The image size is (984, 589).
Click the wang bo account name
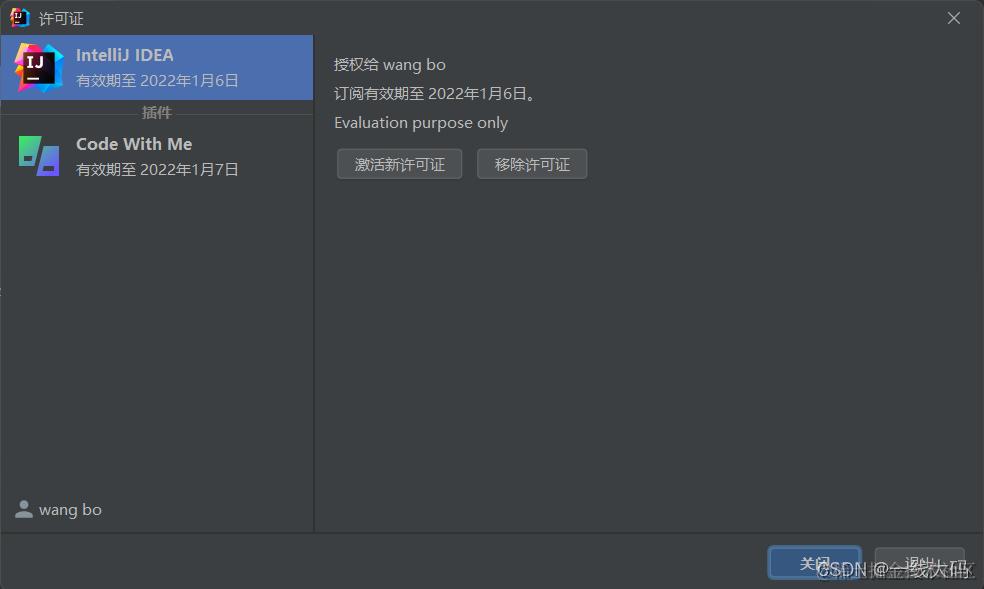click(x=70, y=510)
